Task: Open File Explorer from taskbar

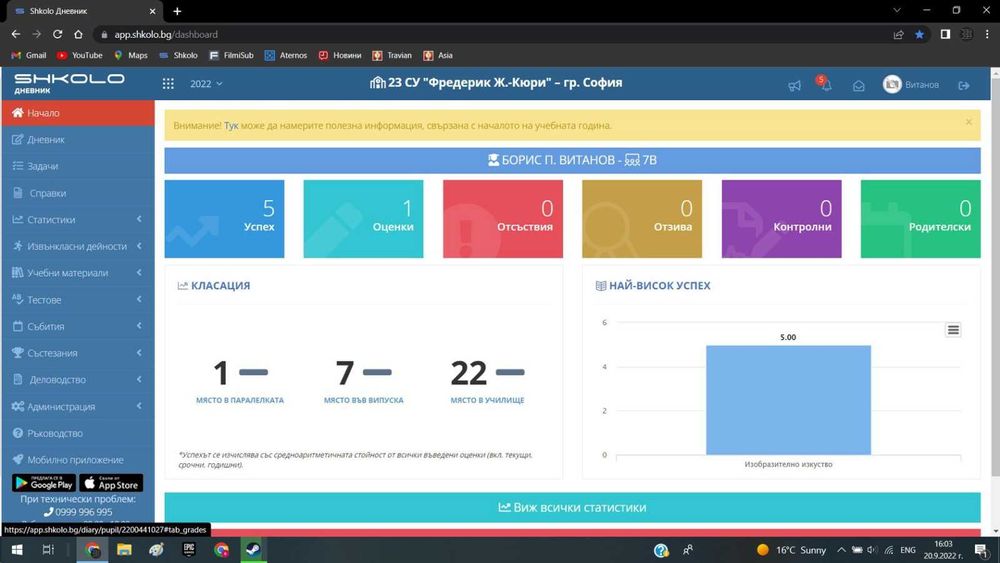Action: click(124, 550)
